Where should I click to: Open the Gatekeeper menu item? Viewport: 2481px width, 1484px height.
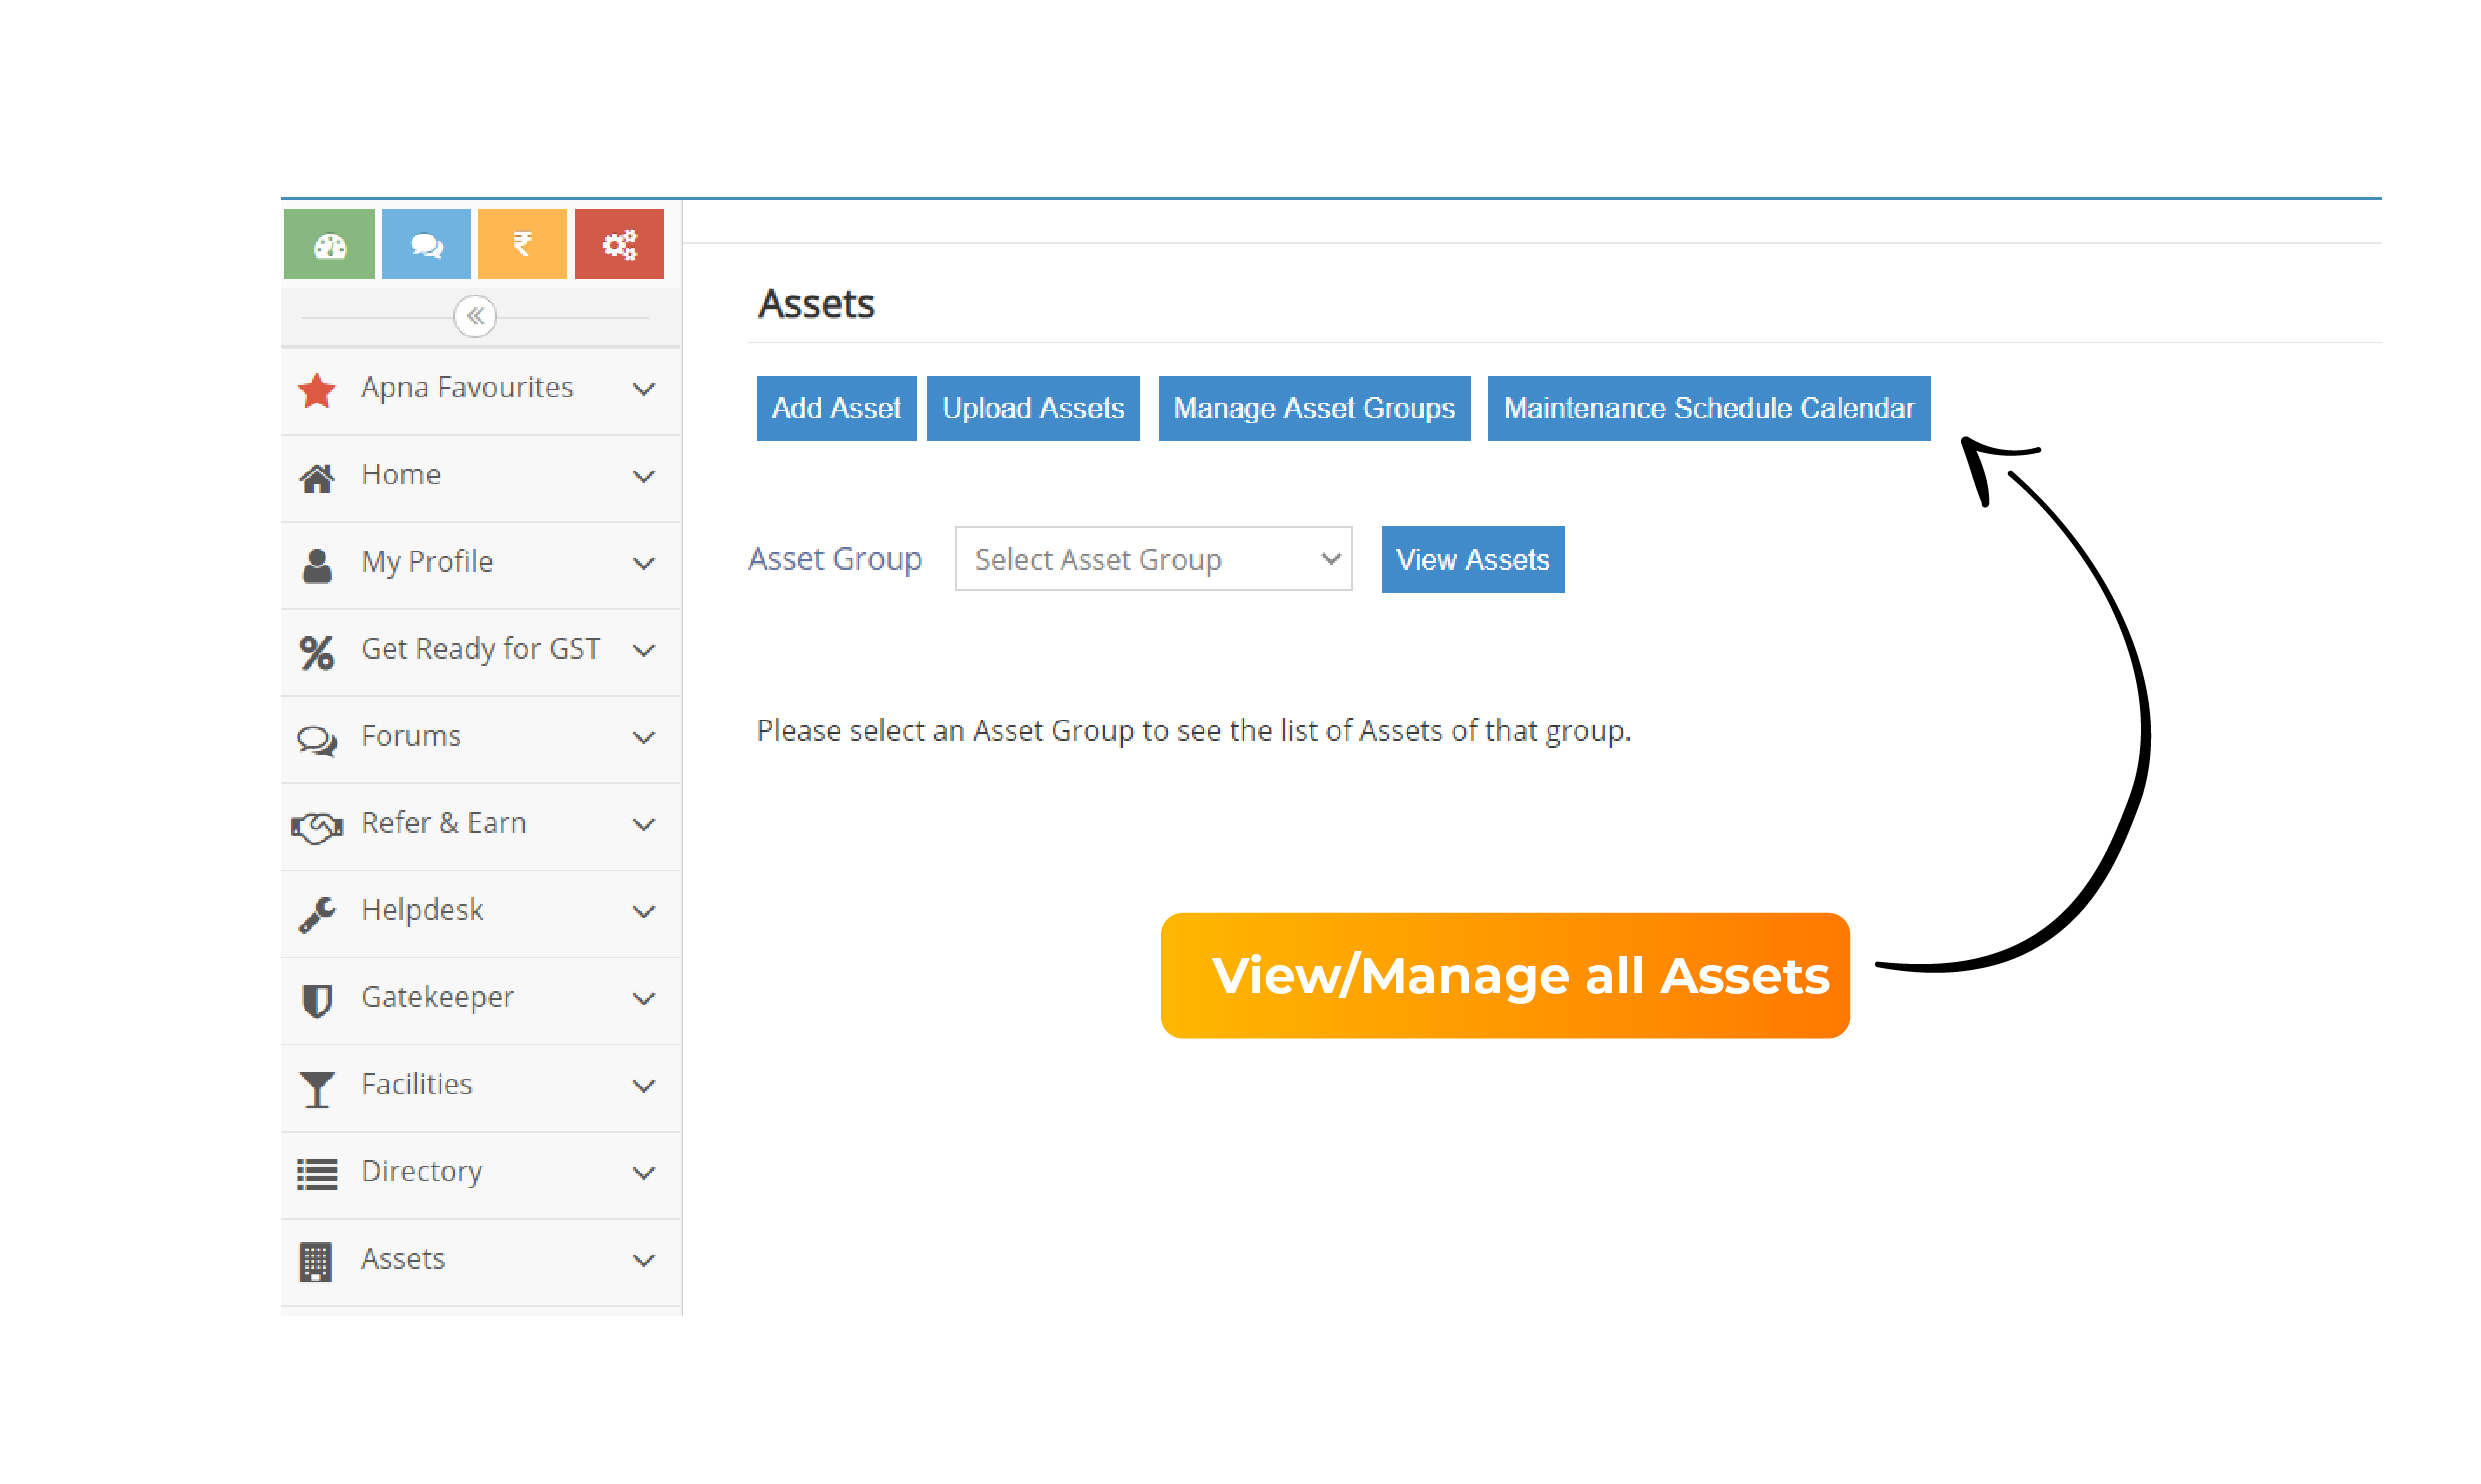[481, 1000]
